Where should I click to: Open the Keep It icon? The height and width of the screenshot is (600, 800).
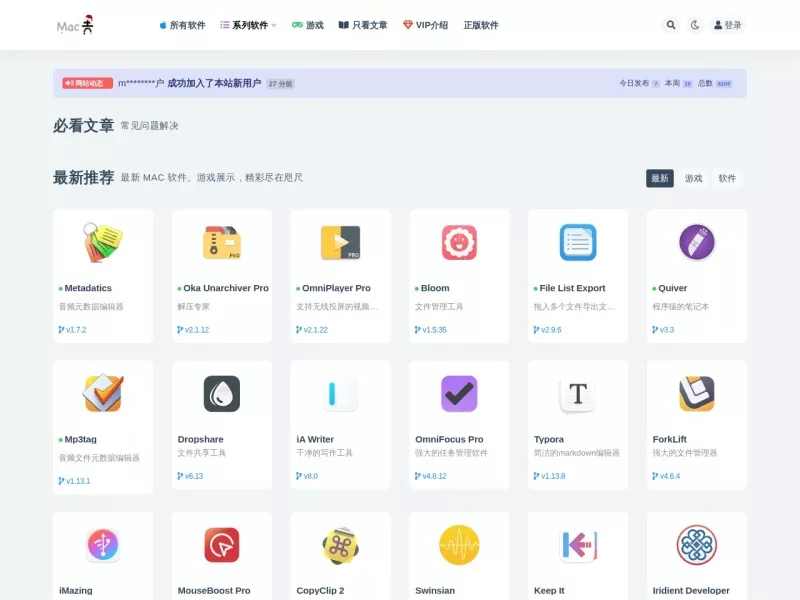[x=578, y=545]
